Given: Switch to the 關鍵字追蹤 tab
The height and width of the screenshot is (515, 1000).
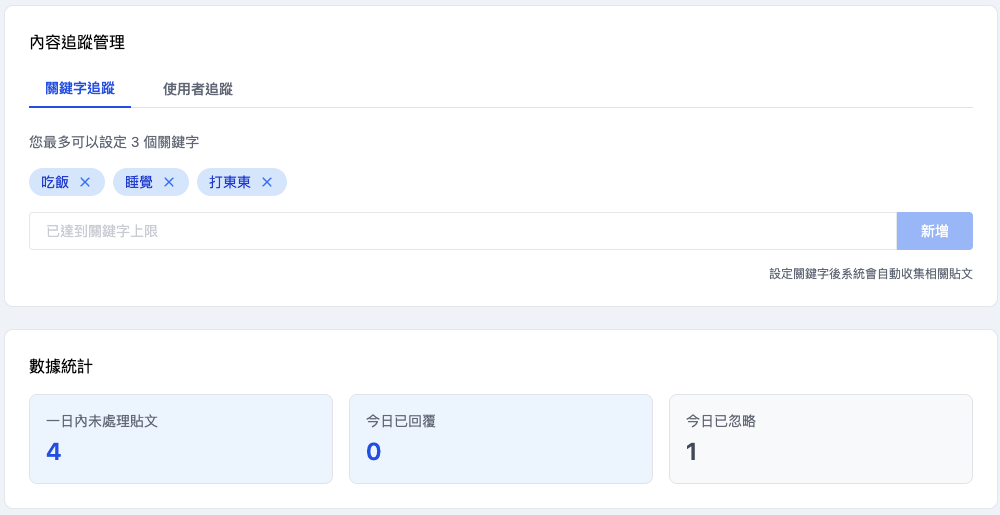Looking at the screenshot, I should (80, 88).
